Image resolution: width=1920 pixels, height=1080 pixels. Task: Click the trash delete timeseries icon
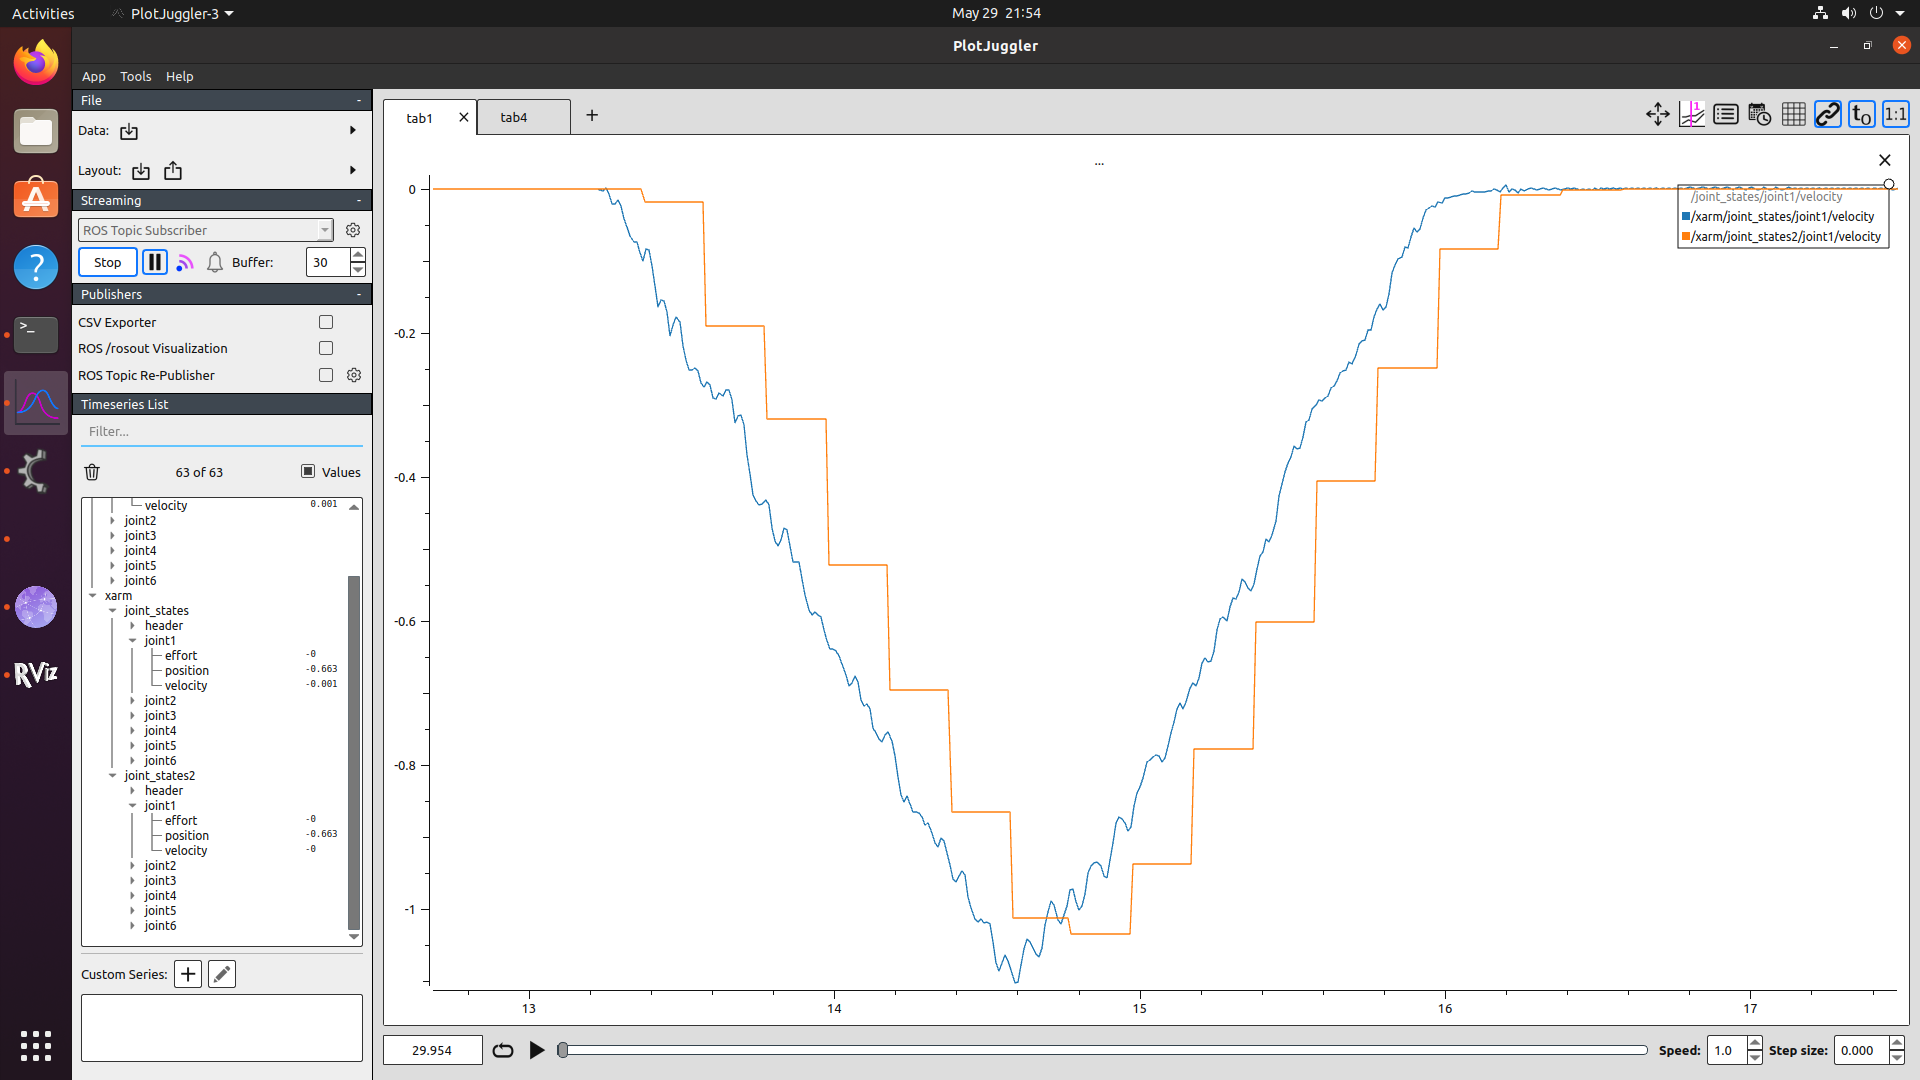pyautogui.click(x=92, y=472)
